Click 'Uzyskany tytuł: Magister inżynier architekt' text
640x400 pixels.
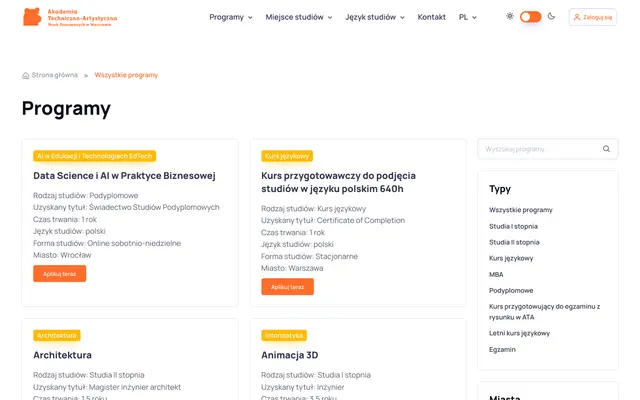pyautogui.click(x=107, y=387)
